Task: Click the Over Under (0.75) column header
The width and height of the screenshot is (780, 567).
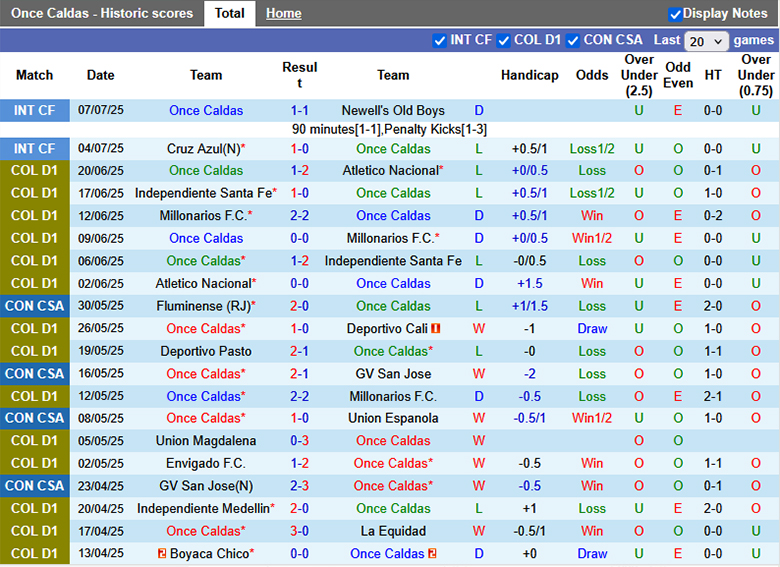Action: [756, 75]
